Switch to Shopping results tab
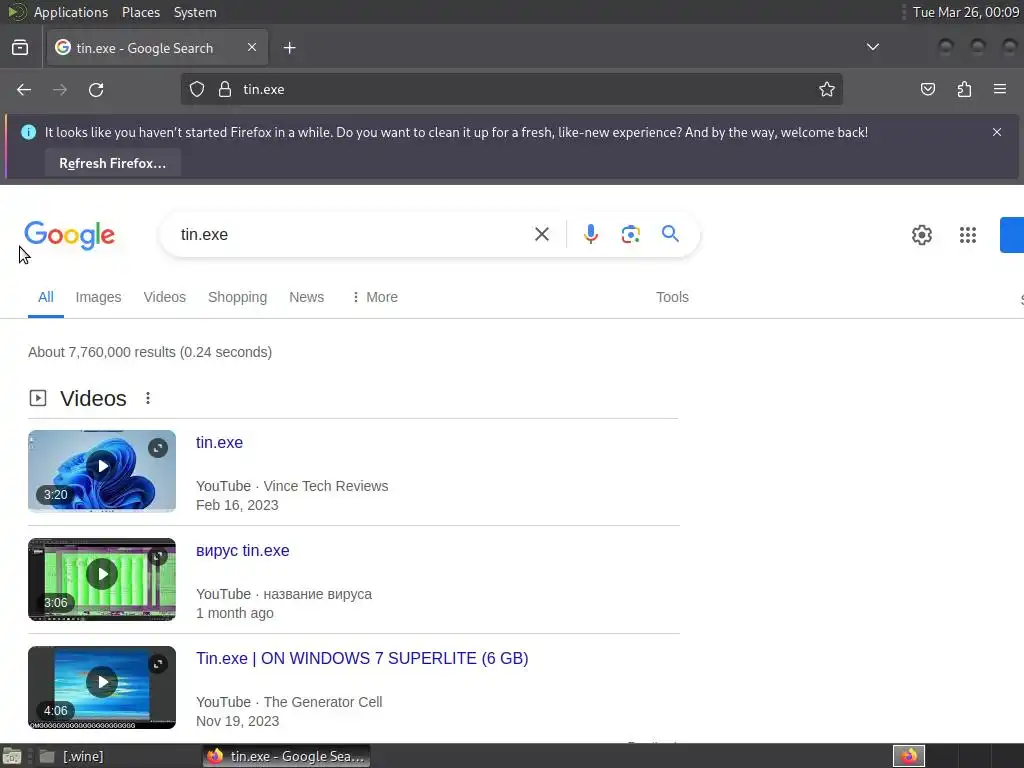The height and width of the screenshot is (768, 1024). tap(238, 297)
